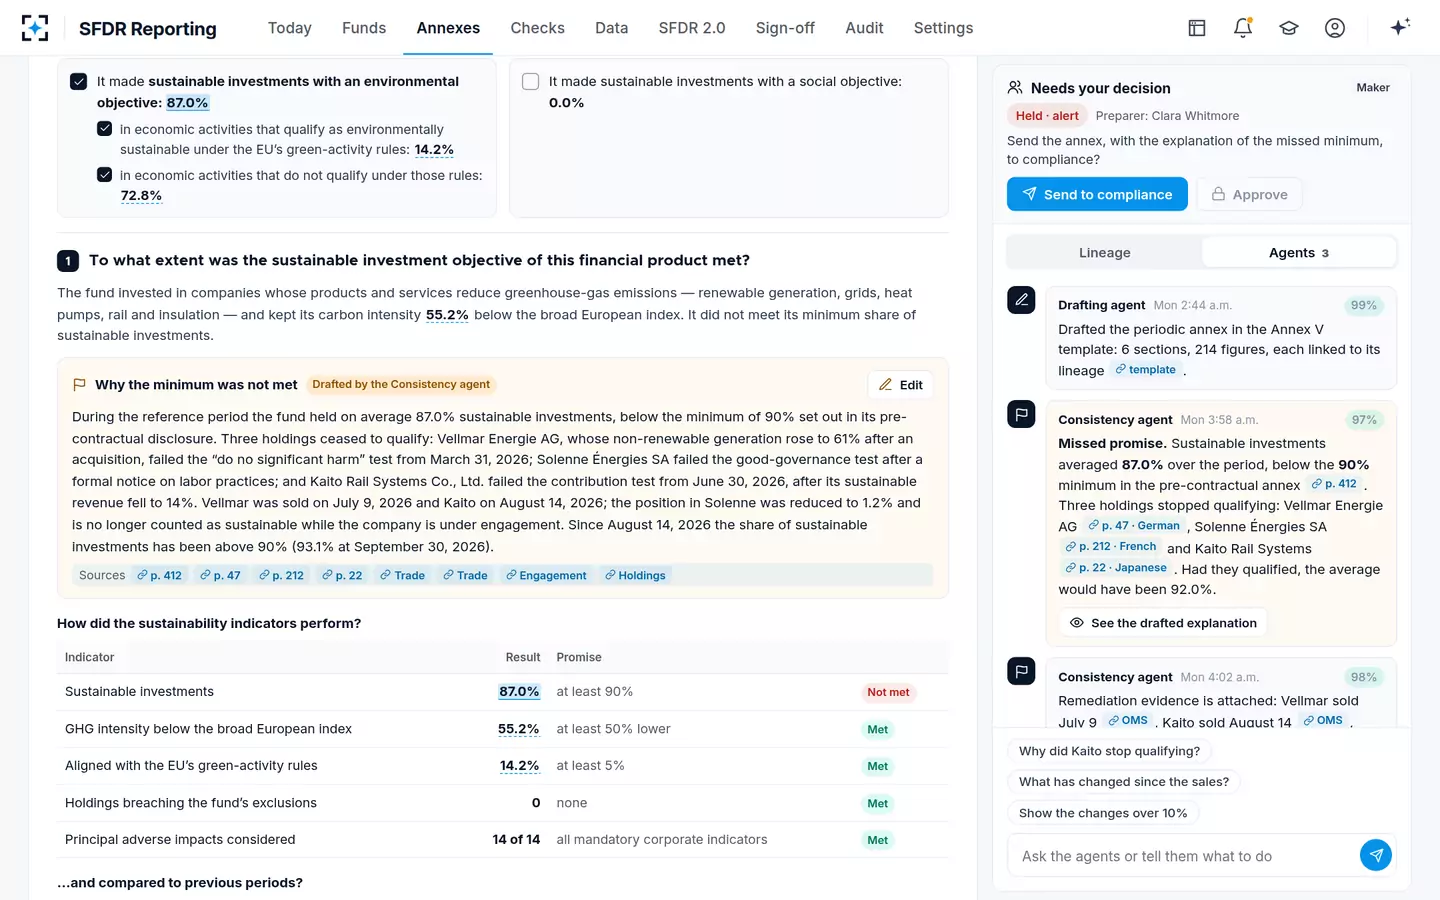1440x900 pixels.
Task: Click the Drafting agent pencil avatar
Action: point(1021,299)
